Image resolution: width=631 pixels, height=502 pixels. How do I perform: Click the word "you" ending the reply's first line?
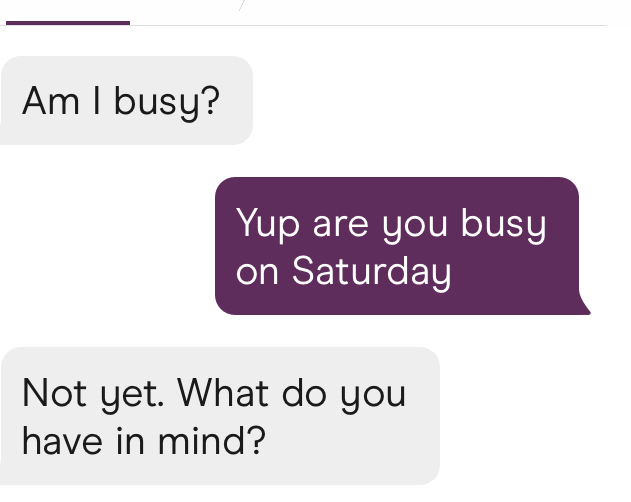pos(373,394)
